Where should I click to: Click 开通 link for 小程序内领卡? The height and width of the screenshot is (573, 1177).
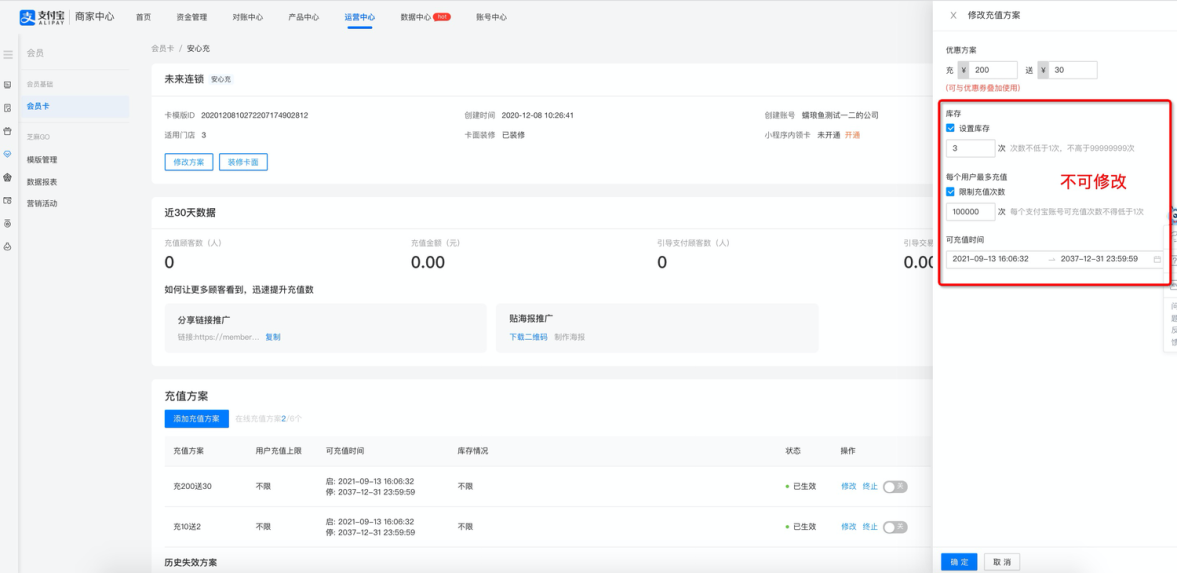[853, 135]
